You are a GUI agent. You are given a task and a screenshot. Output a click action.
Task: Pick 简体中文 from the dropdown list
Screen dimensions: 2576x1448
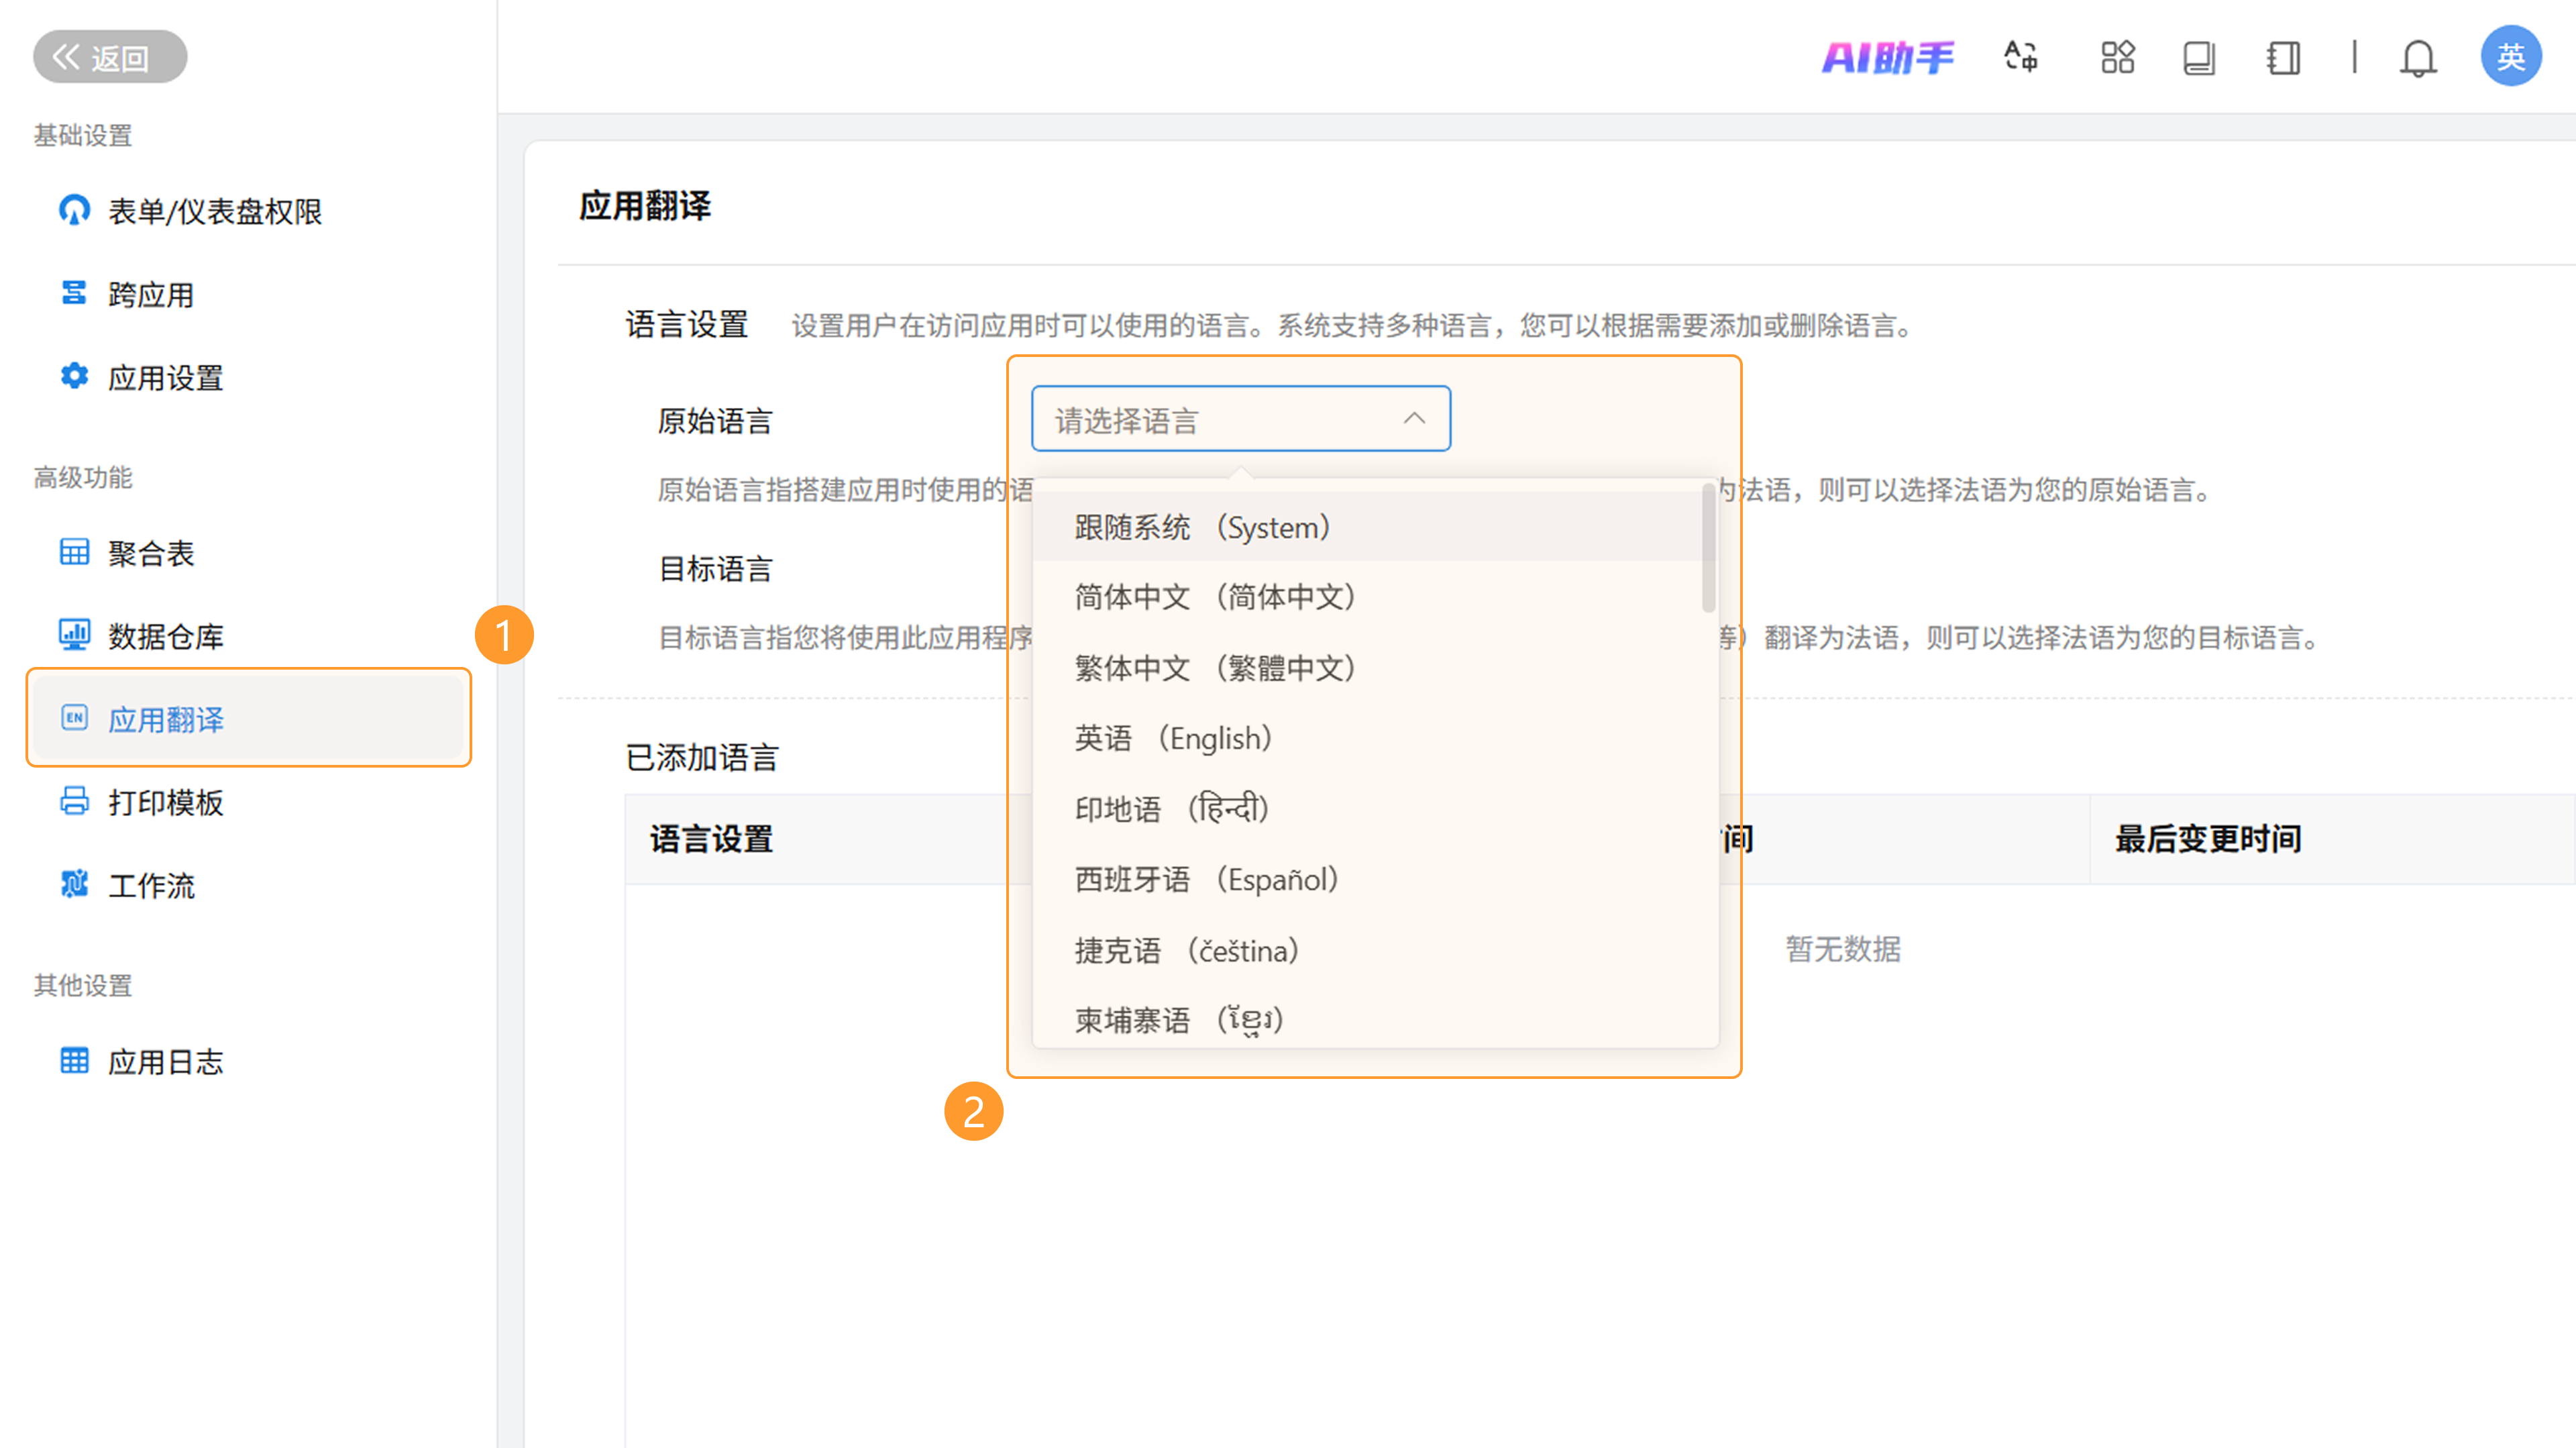click(1215, 597)
